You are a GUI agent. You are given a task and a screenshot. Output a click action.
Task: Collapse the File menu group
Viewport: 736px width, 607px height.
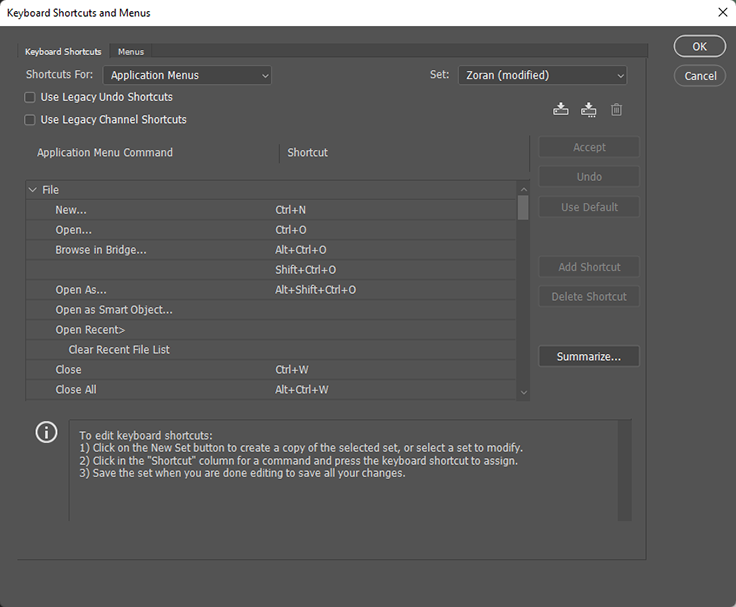click(33, 190)
